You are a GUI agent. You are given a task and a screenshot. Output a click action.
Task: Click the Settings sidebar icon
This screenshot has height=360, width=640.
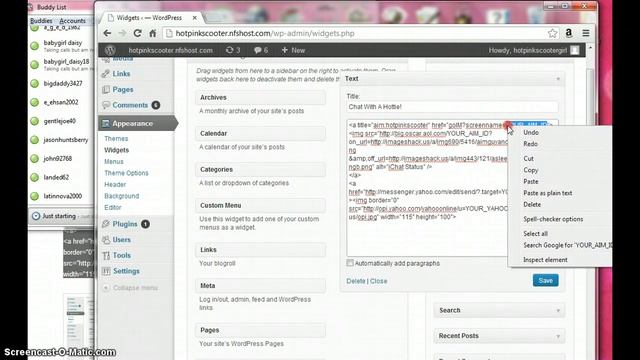[106, 271]
